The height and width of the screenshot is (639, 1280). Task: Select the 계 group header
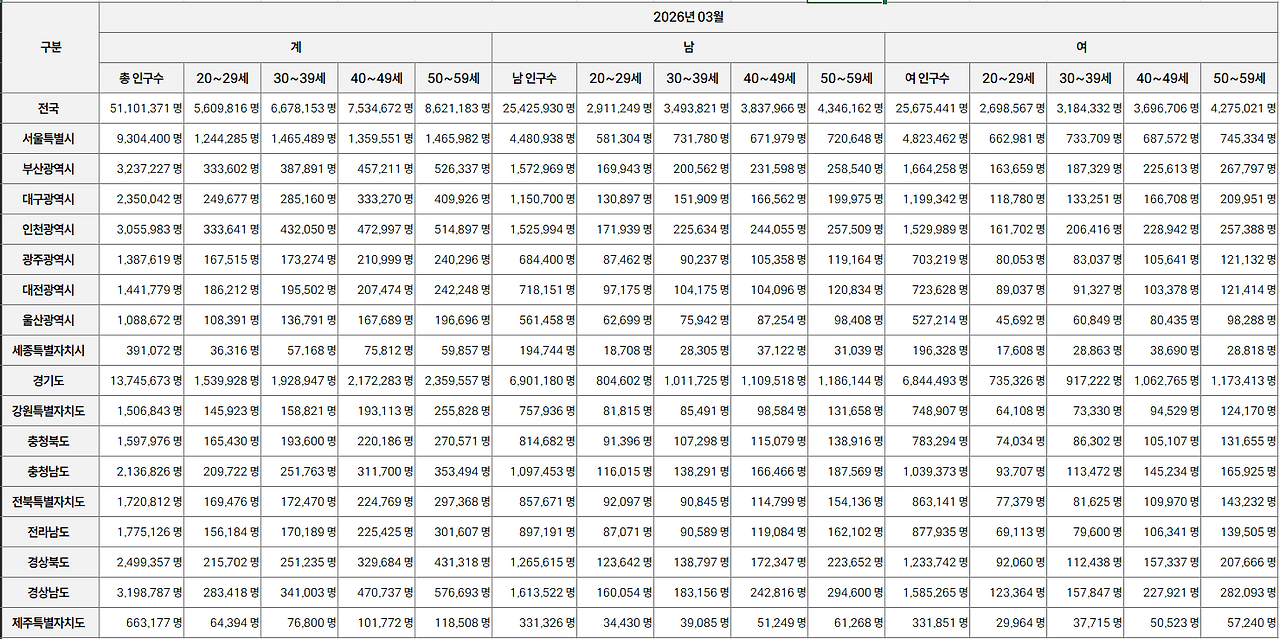(296, 47)
